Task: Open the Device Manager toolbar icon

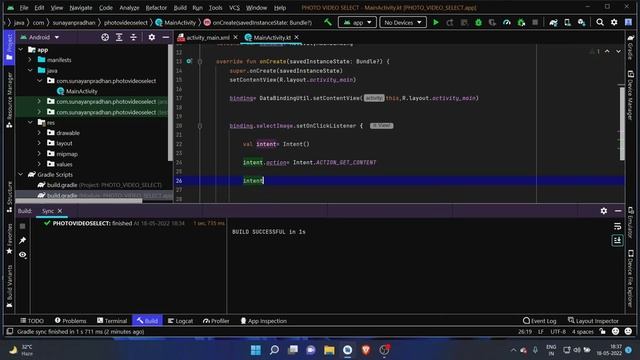Action: [x=567, y=22]
